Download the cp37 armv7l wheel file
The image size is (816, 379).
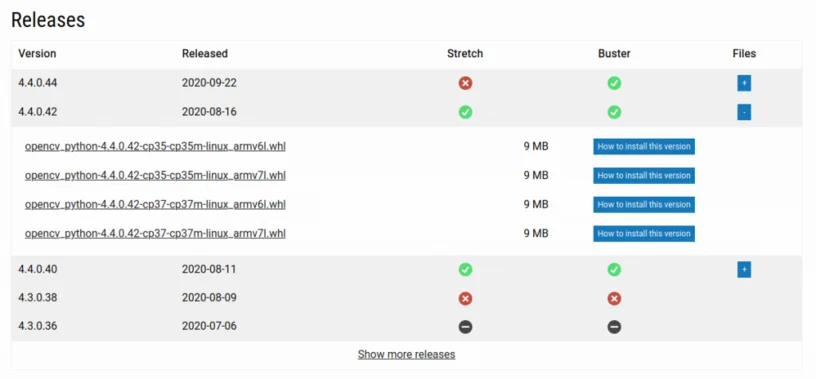tap(155, 234)
